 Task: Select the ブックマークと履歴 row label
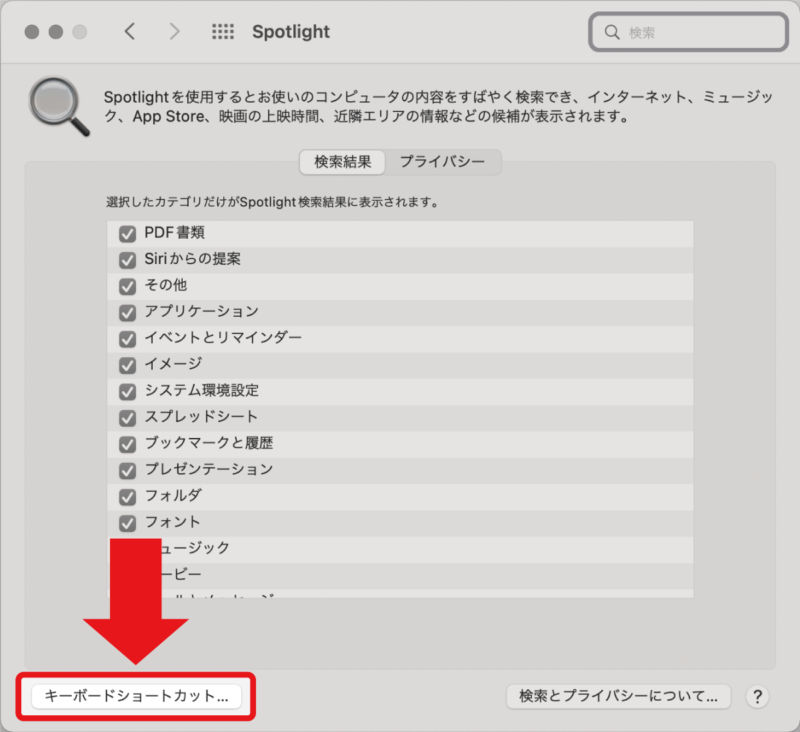click(x=209, y=443)
